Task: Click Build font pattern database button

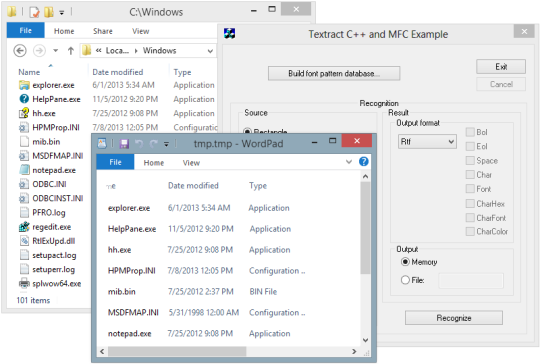Action: [334, 73]
